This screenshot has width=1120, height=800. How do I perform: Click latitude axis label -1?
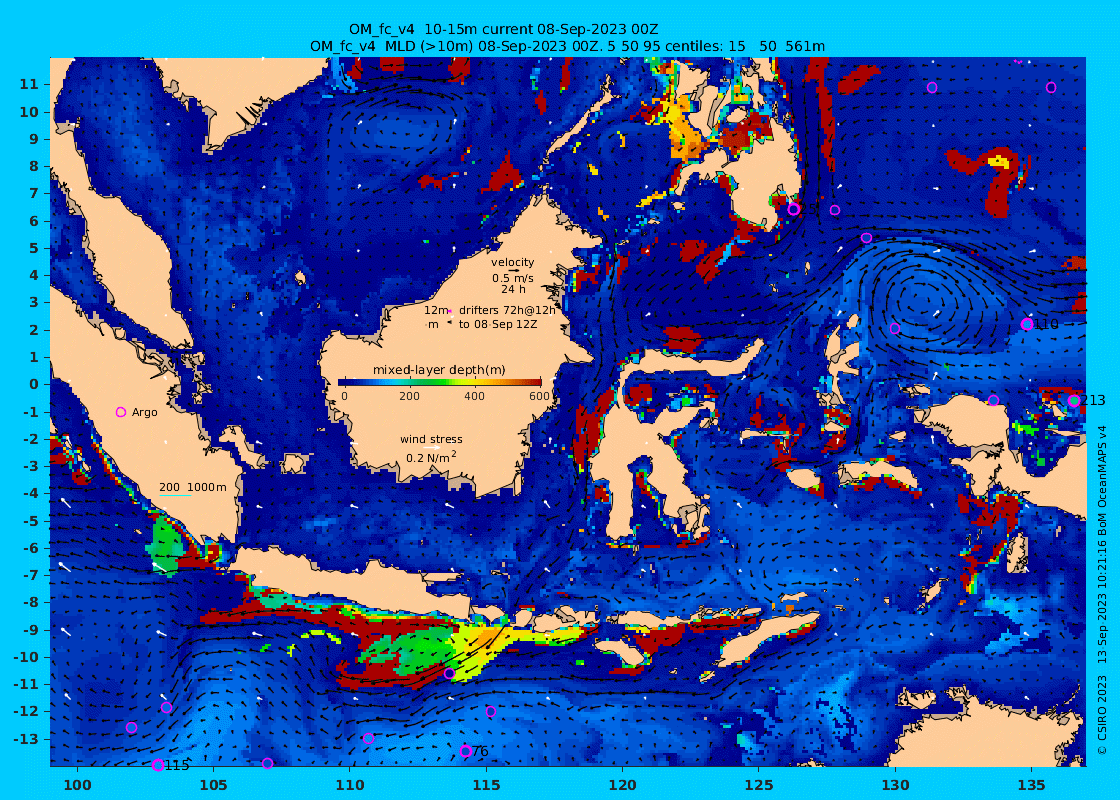[x=30, y=412]
